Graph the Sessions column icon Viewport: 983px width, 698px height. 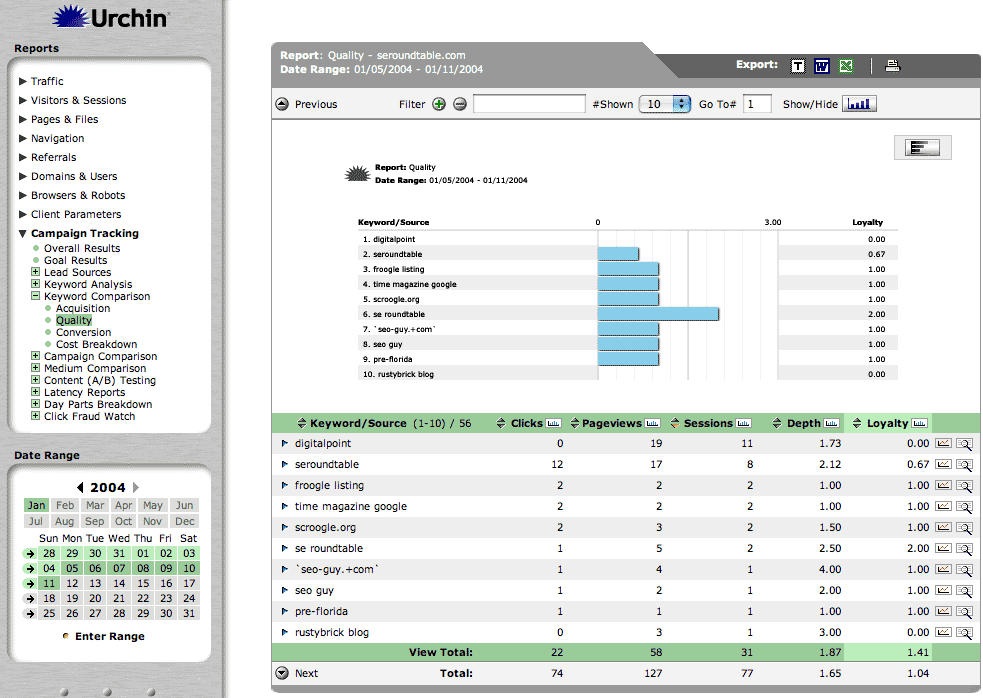pyautogui.click(x=743, y=423)
